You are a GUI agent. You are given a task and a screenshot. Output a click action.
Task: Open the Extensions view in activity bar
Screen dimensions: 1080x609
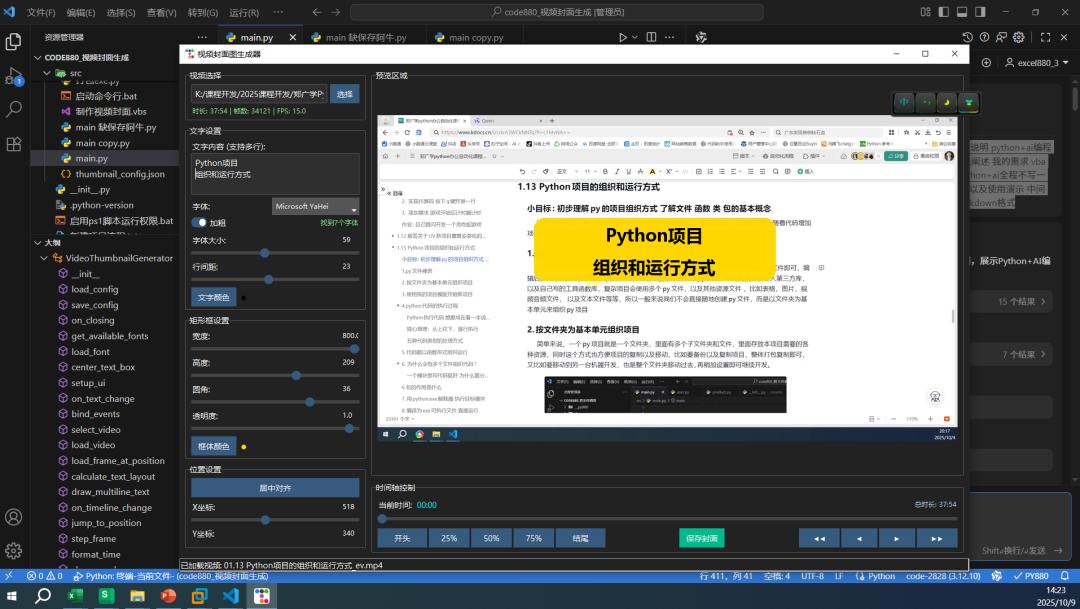click(x=14, y=143)
